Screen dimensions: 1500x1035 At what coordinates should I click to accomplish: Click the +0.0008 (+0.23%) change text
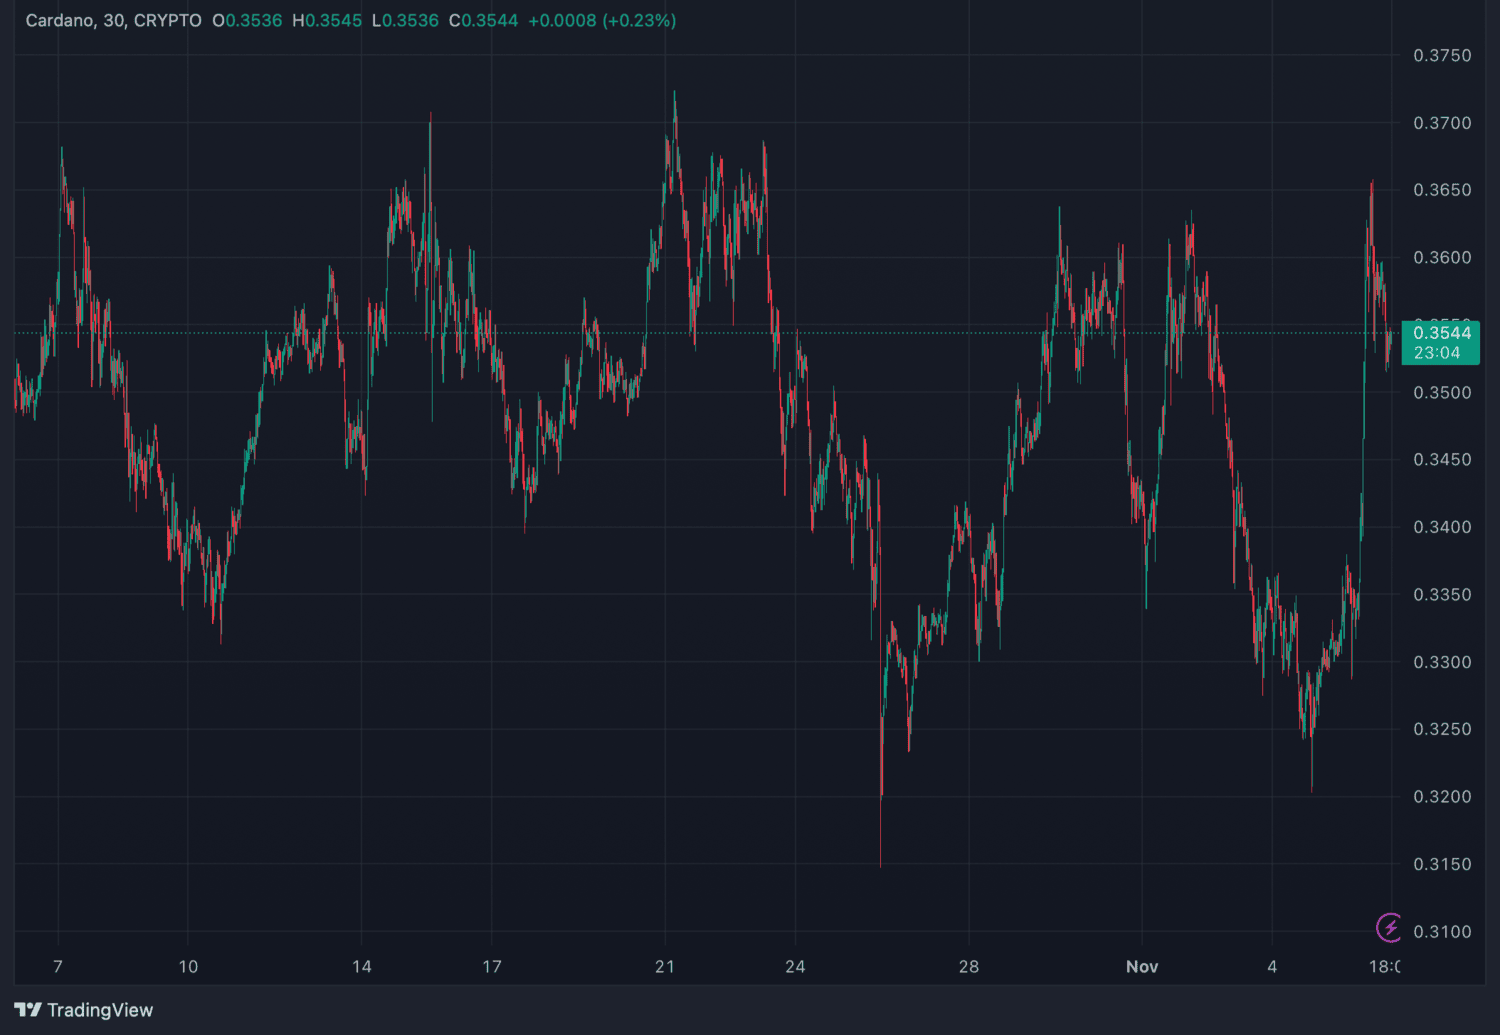tap(602, 21)
